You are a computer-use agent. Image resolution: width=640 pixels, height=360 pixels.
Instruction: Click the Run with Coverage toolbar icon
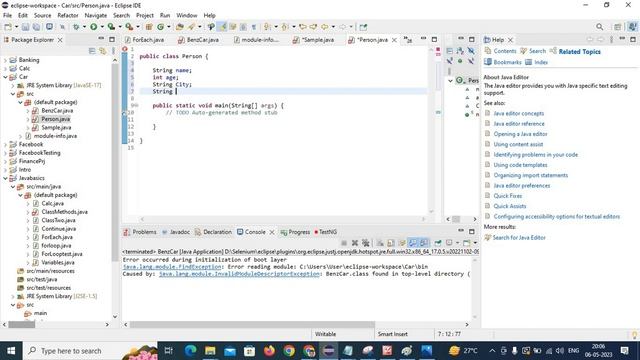point(111,27)
